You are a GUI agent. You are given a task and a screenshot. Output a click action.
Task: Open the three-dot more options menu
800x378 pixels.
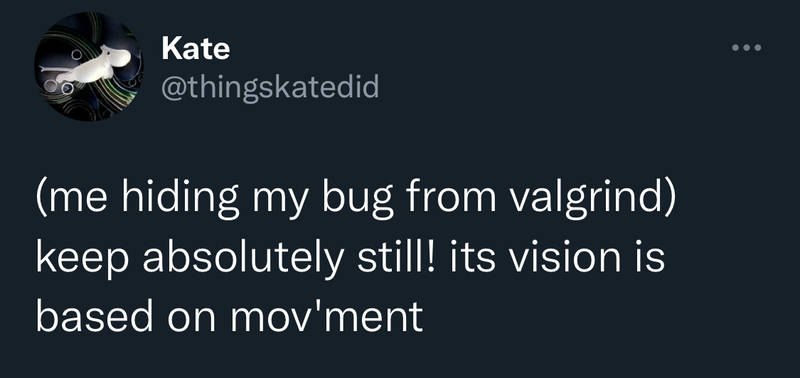pyautogui.click(x=746, y=48)
